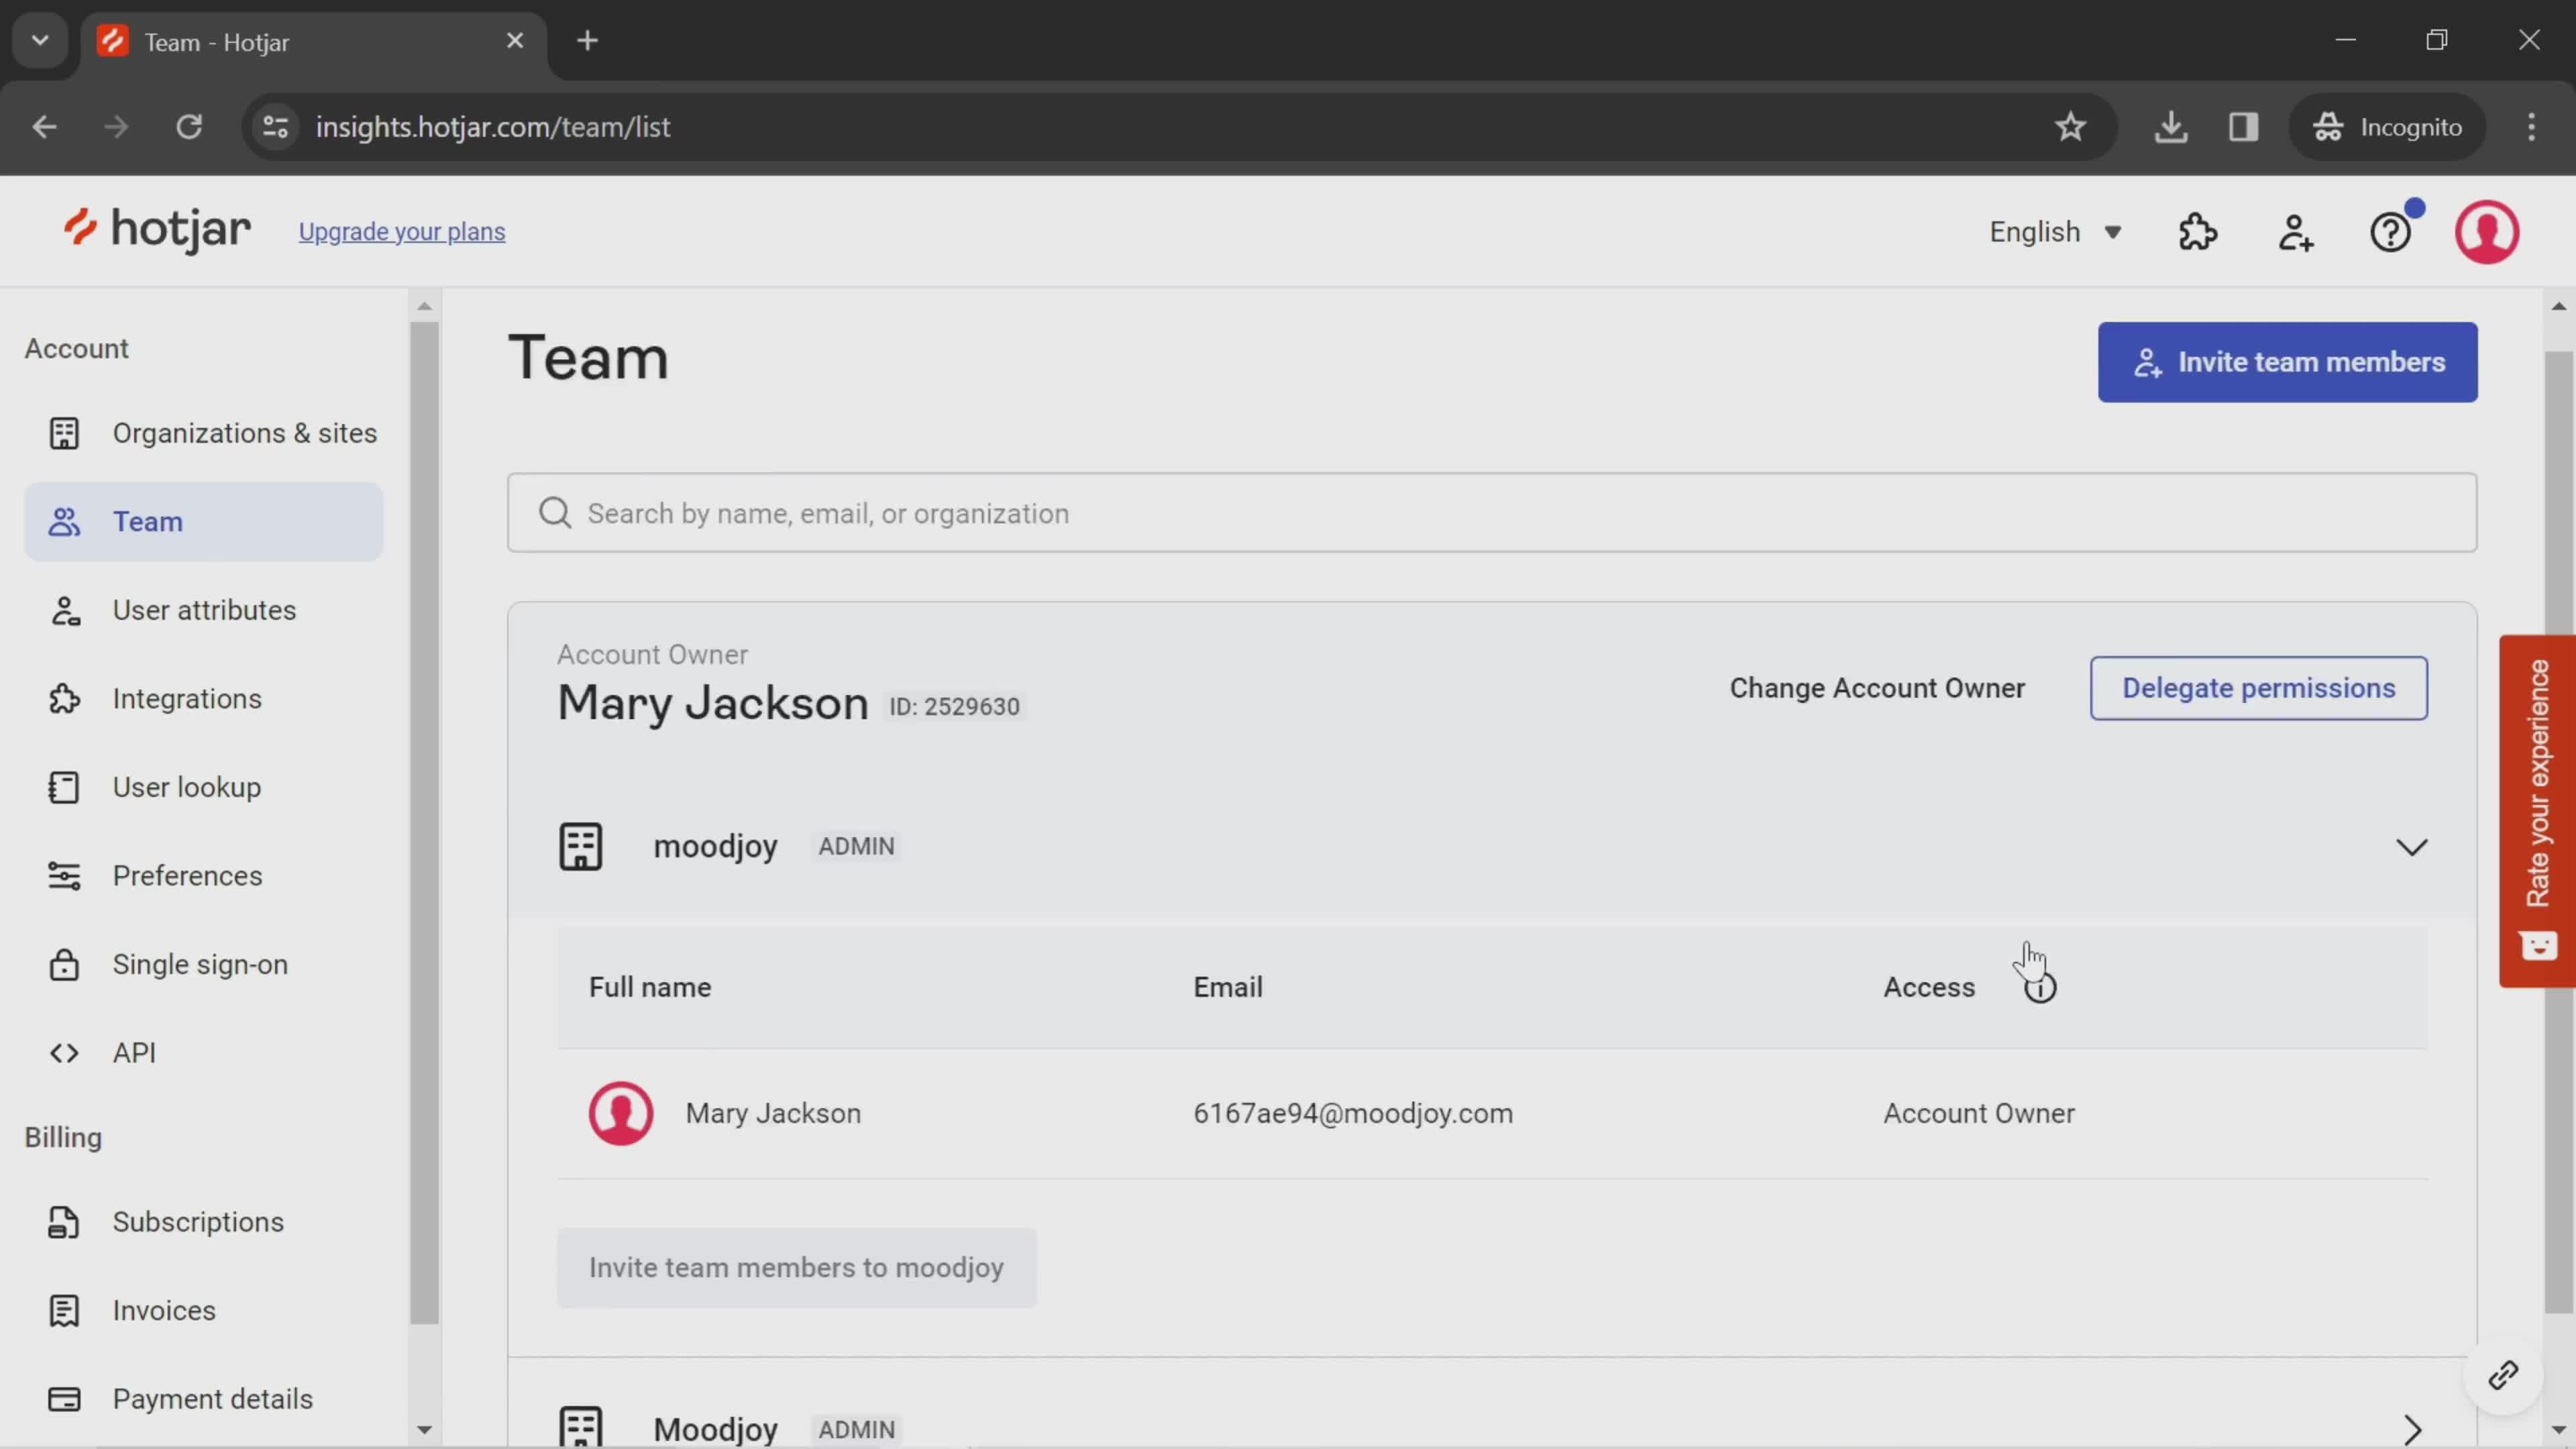Click the team search input field
The width and height of the screenshot is (2576, 1449).
point(1492,513)
